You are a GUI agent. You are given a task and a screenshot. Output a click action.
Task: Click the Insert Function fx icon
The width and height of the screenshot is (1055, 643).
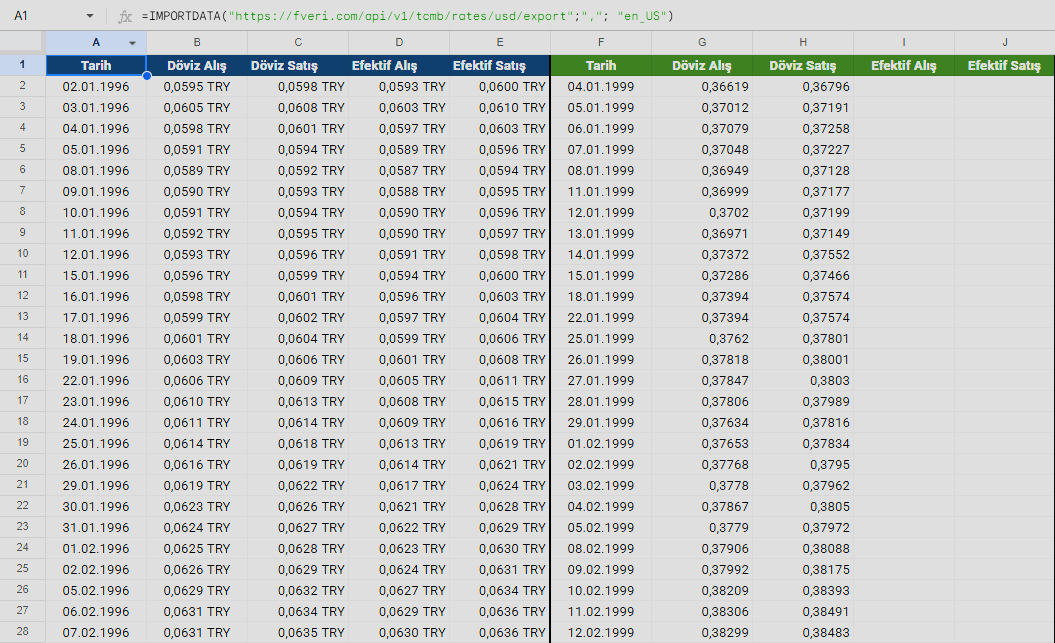123,16
